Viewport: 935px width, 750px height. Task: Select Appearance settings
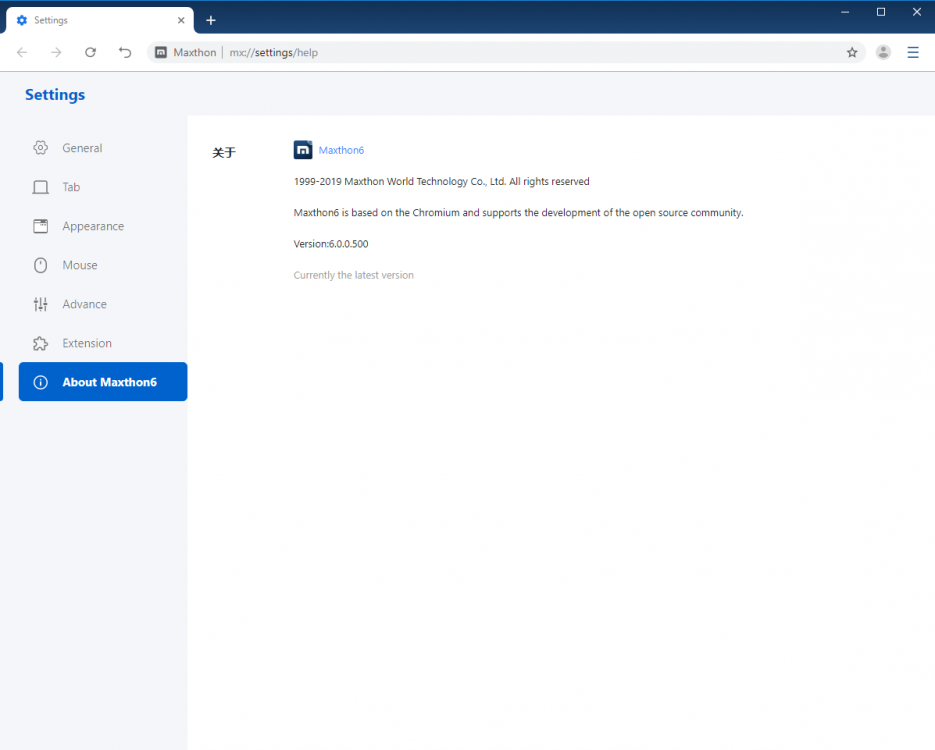90,226
